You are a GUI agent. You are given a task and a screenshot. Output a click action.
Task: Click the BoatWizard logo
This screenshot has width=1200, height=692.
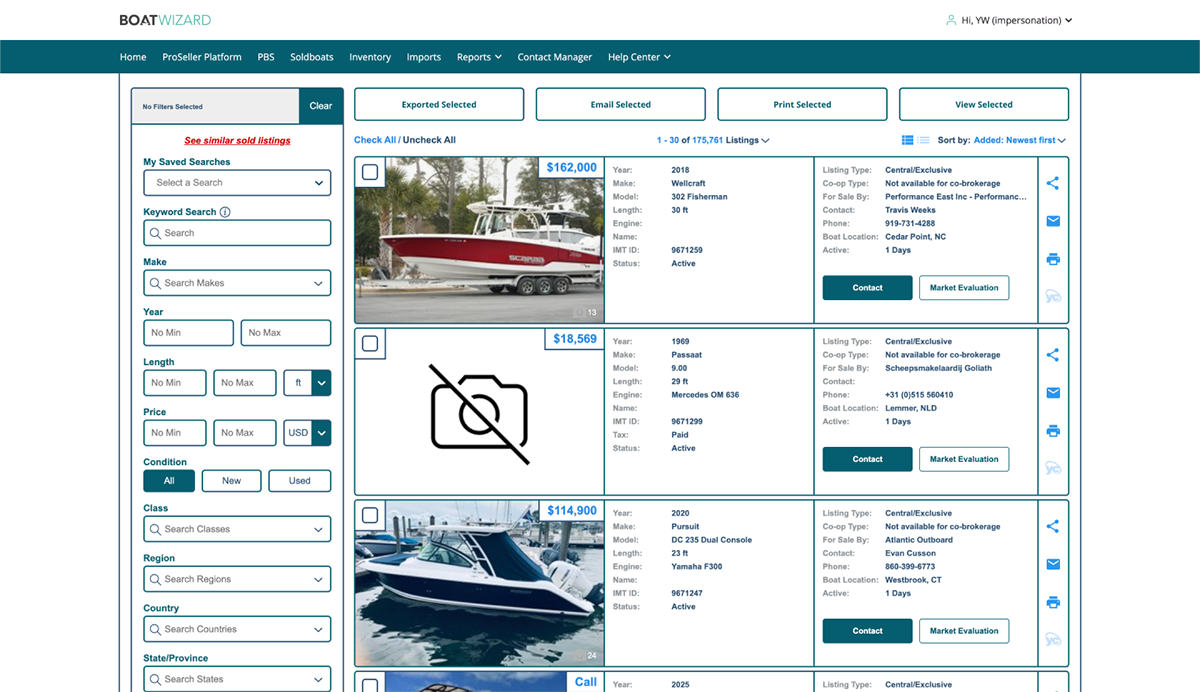(x=165, y=20)
